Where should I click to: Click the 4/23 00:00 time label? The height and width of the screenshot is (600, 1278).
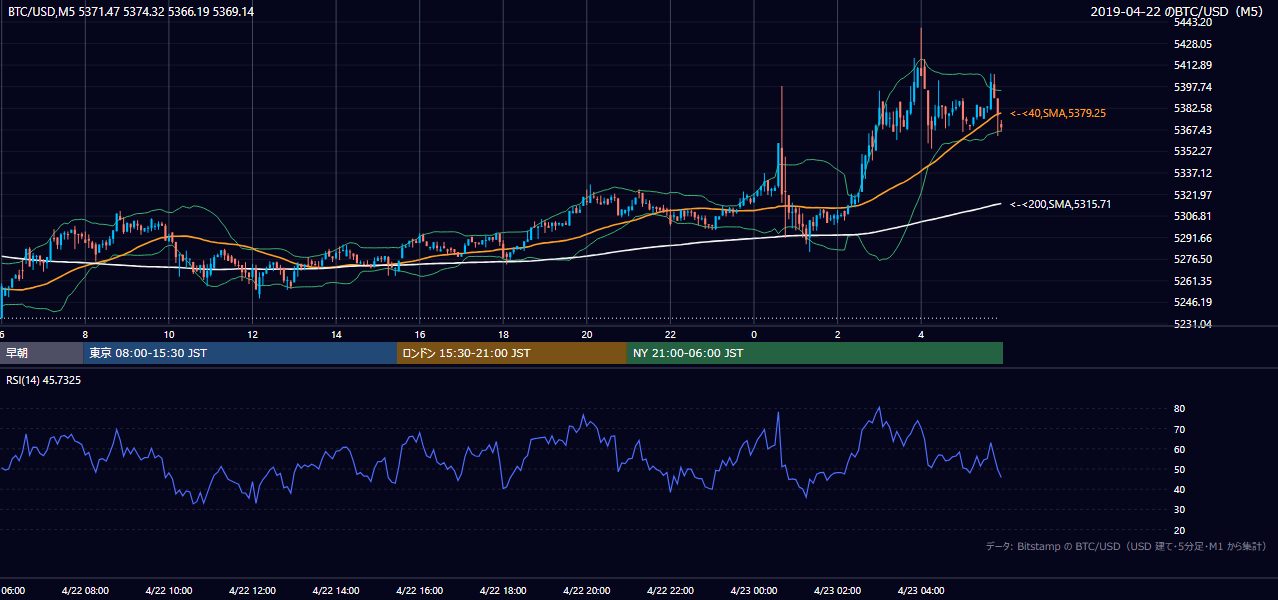(753, 591)
